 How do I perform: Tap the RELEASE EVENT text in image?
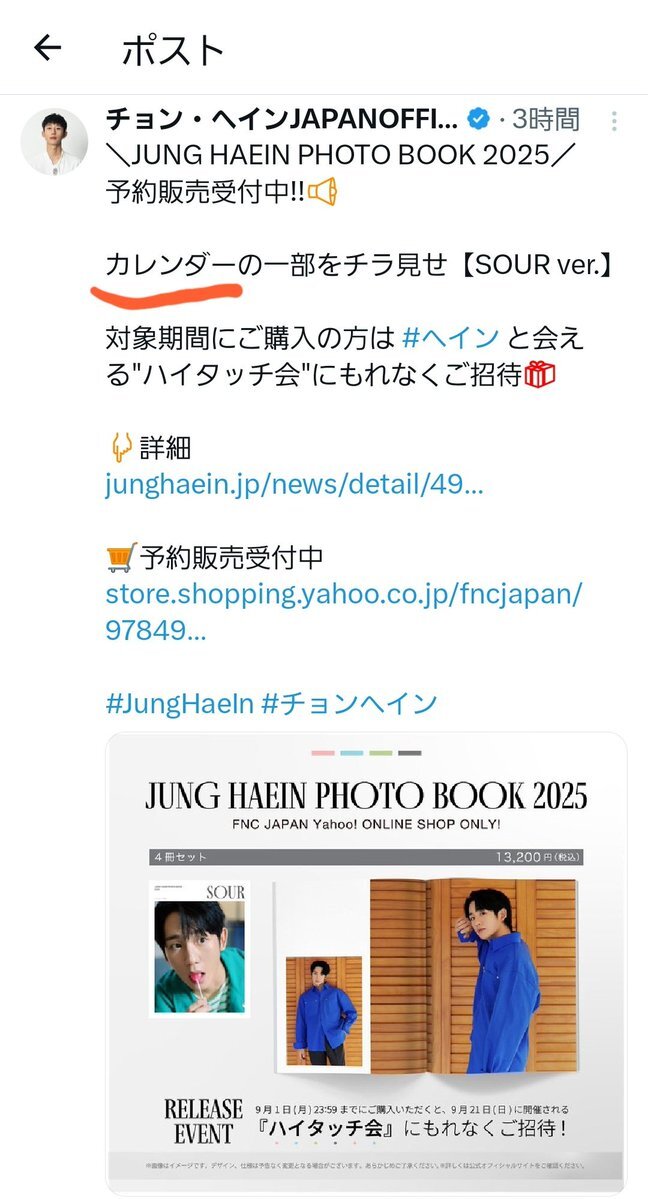203,1122
